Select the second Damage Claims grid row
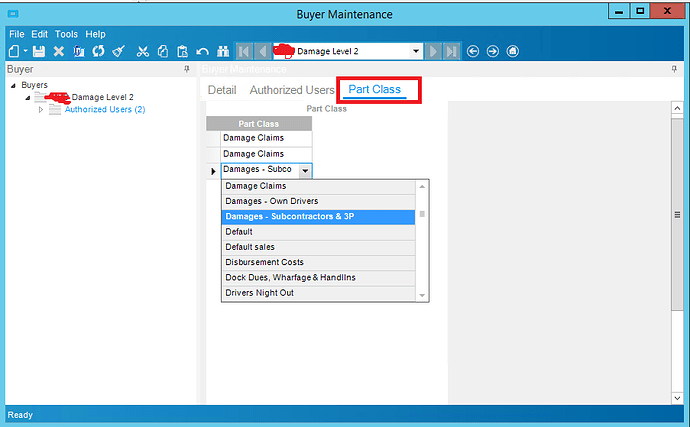 tap(266, 154)
